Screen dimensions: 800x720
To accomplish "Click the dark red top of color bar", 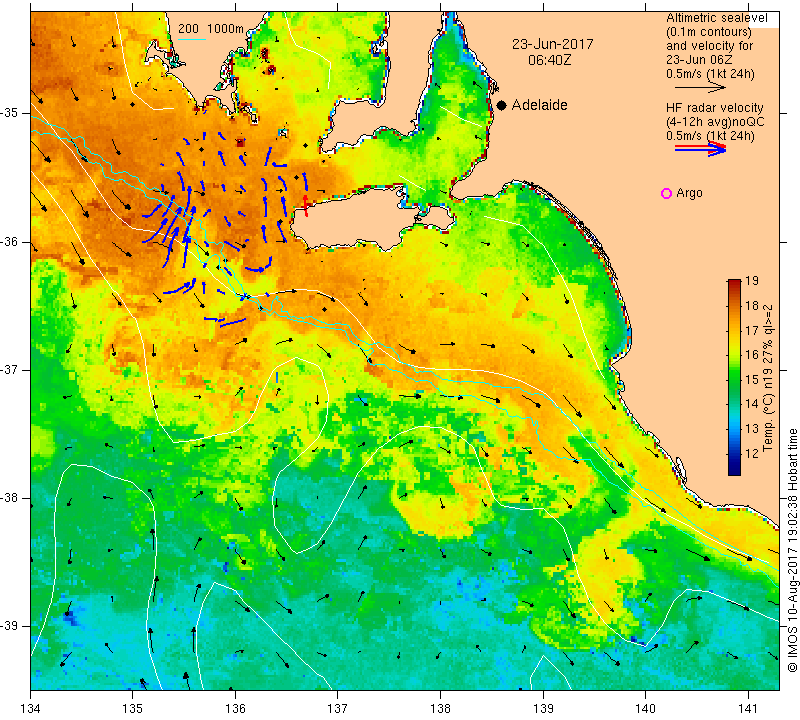I will tap(734, 282).
